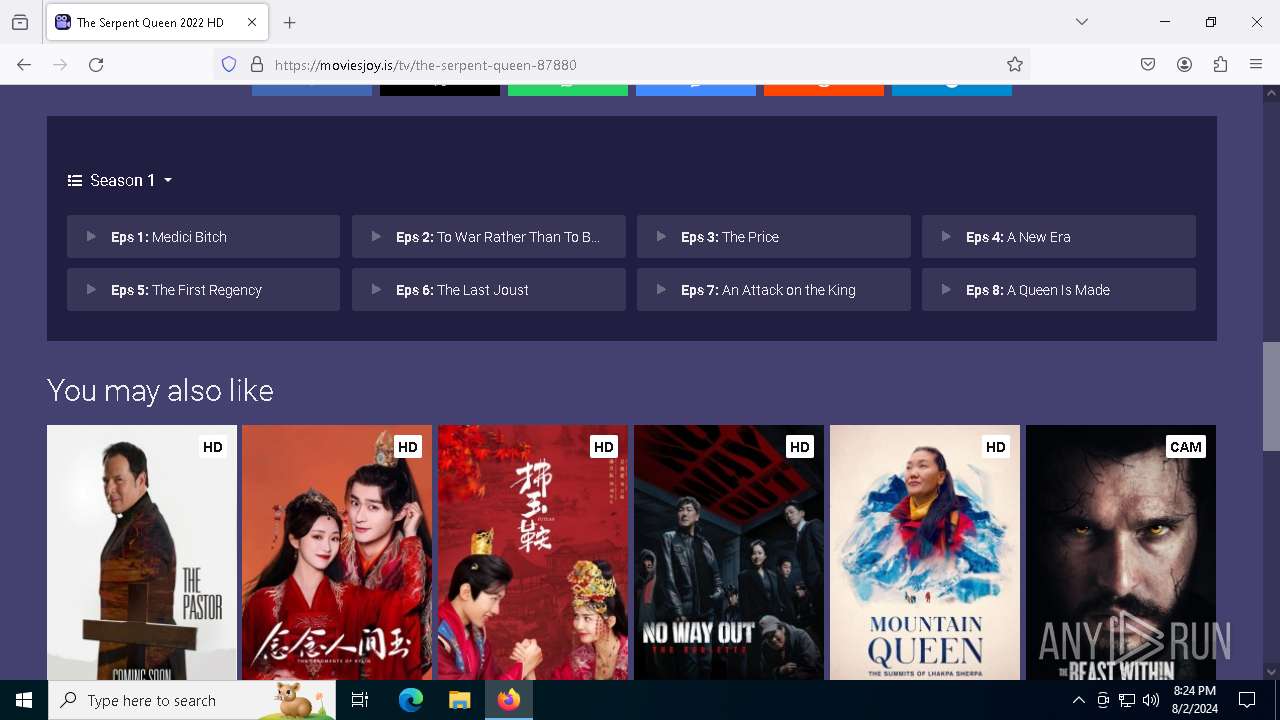Play Eps 4: A New Era
The image size is (1280, 720).
point(1058,237)
